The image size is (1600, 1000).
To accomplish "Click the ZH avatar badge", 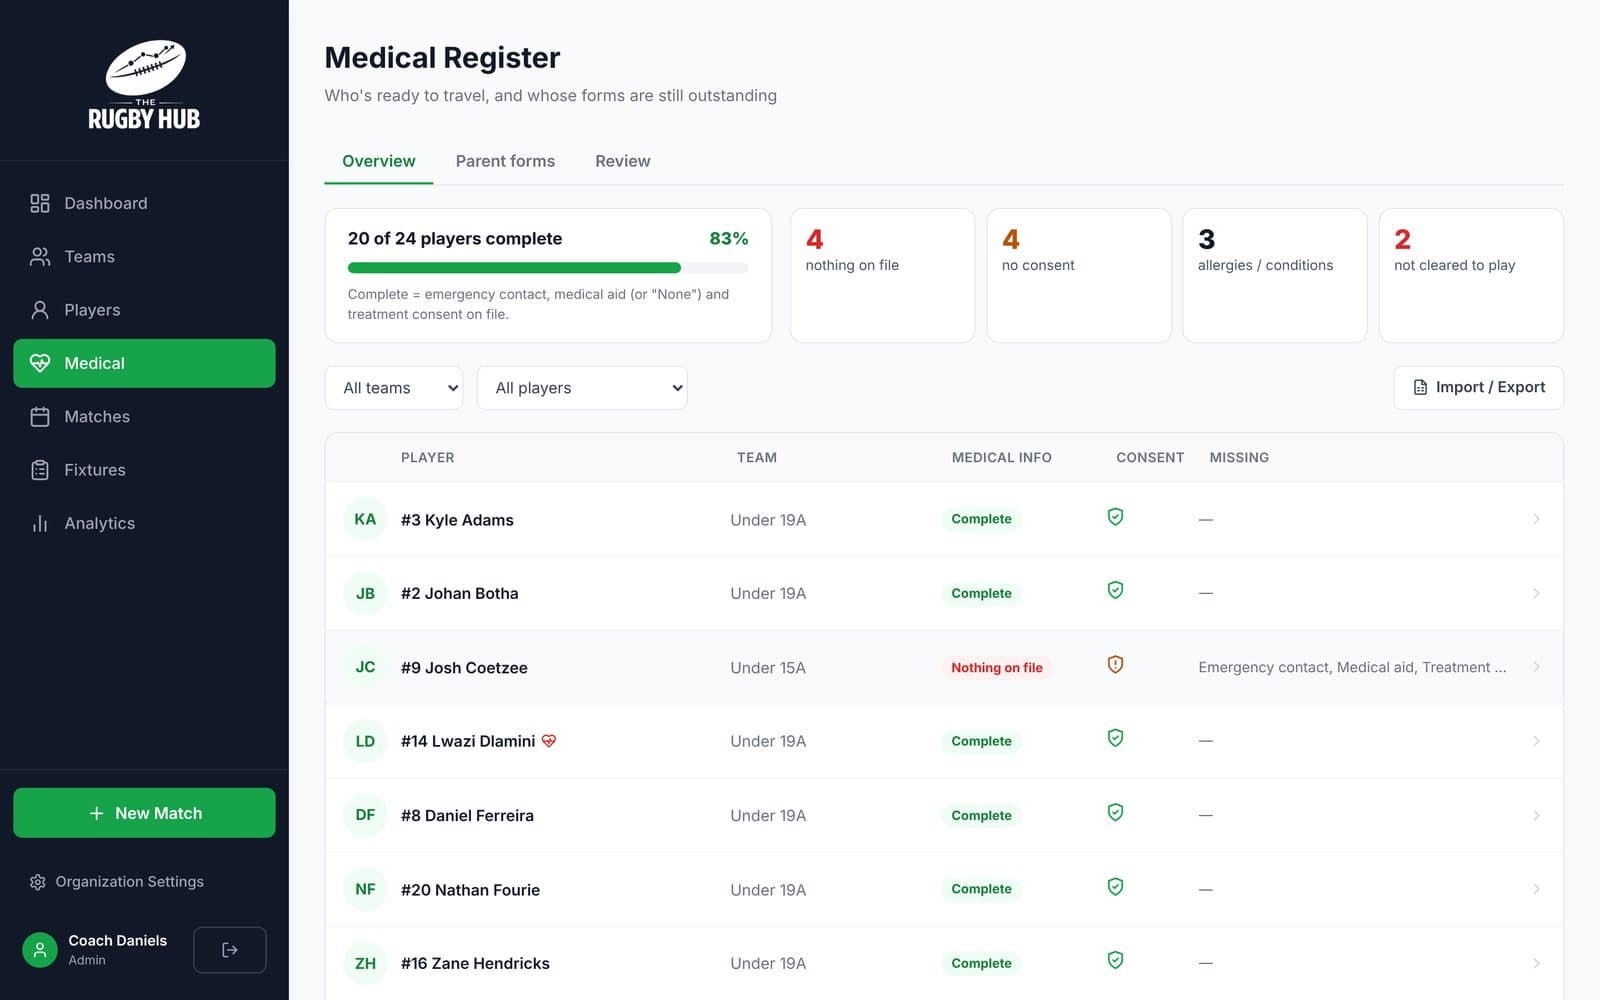I will 365,963.
